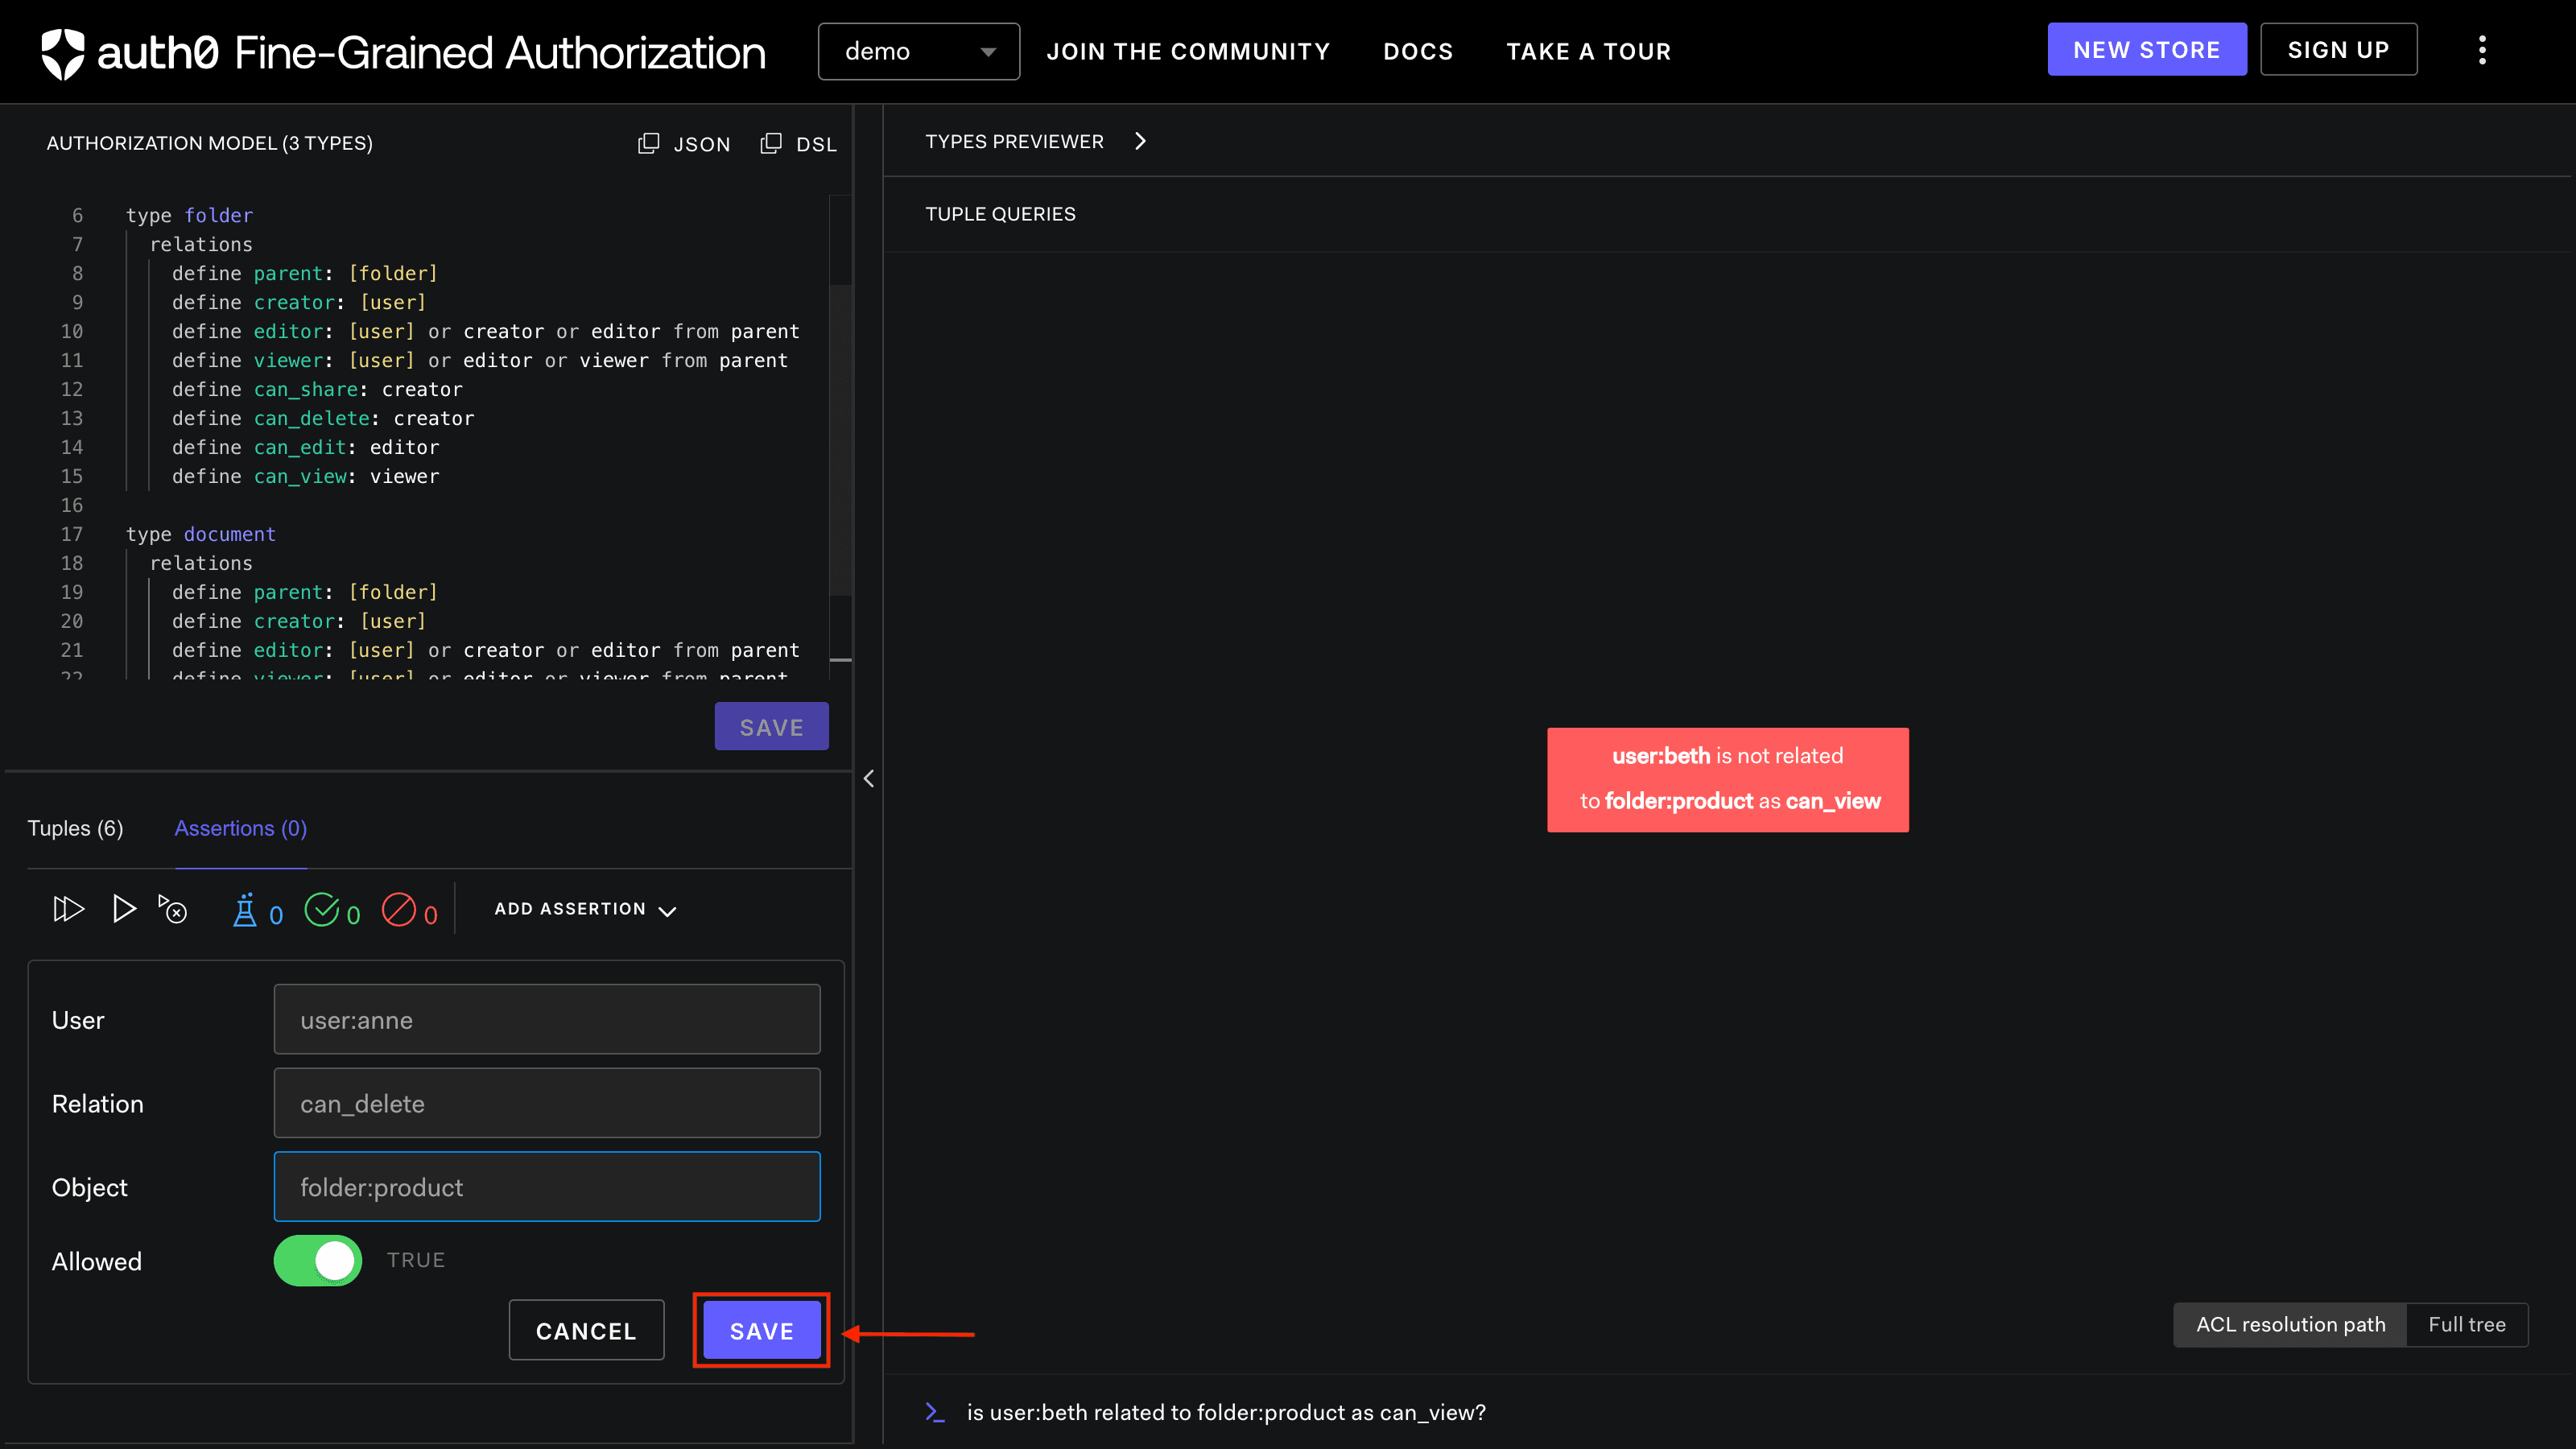Click the Auth0 shield logo
This screenshot has height=1449, width=2576.
63,52
